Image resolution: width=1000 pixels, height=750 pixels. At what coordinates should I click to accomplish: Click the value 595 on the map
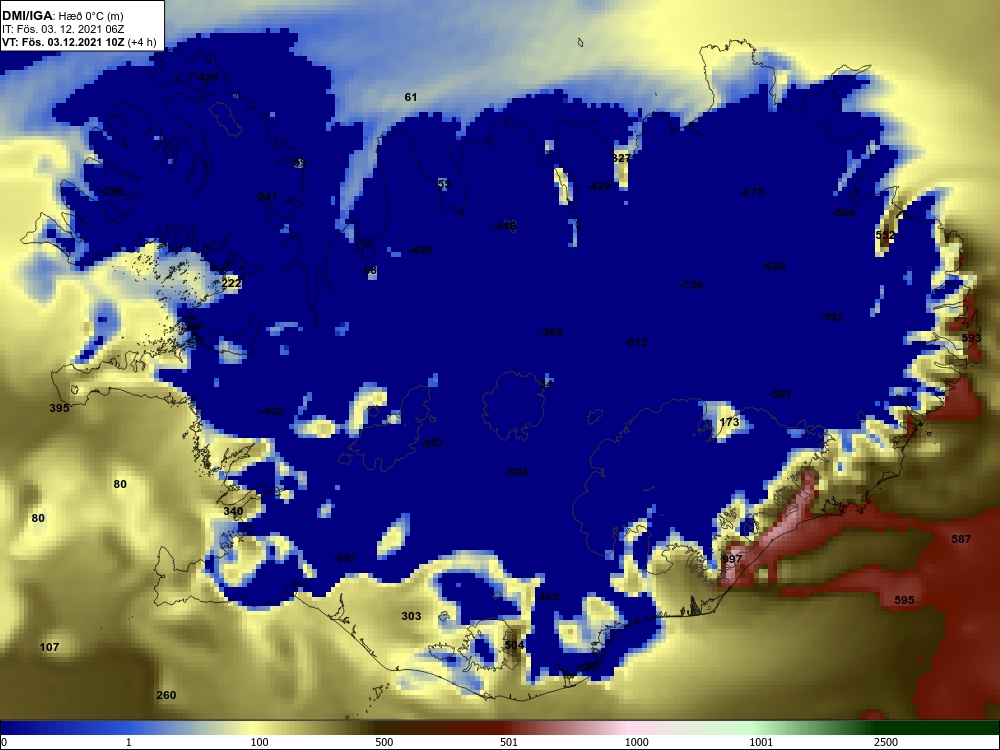click(x=904, y=600)
